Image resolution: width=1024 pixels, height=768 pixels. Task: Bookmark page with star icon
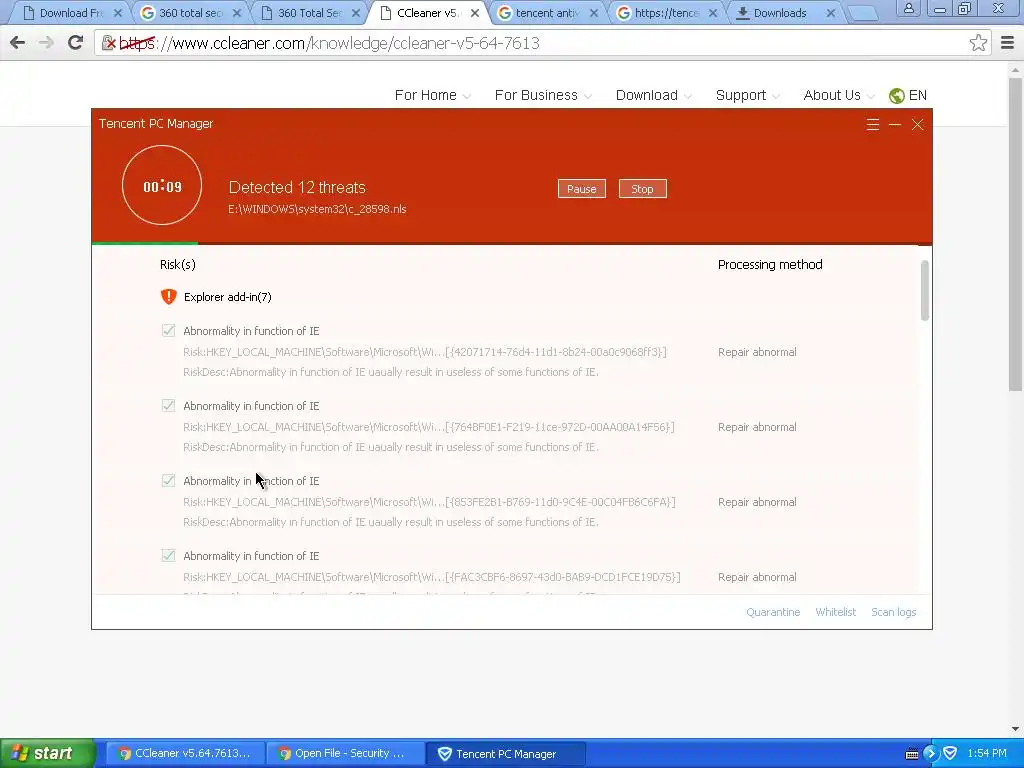coord(978,43)
